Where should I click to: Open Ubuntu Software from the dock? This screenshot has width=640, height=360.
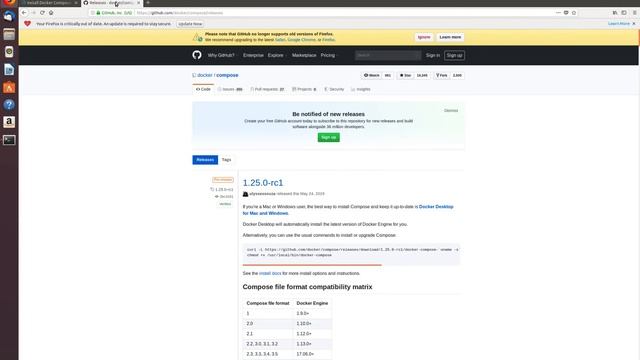[x=9, y=87]
